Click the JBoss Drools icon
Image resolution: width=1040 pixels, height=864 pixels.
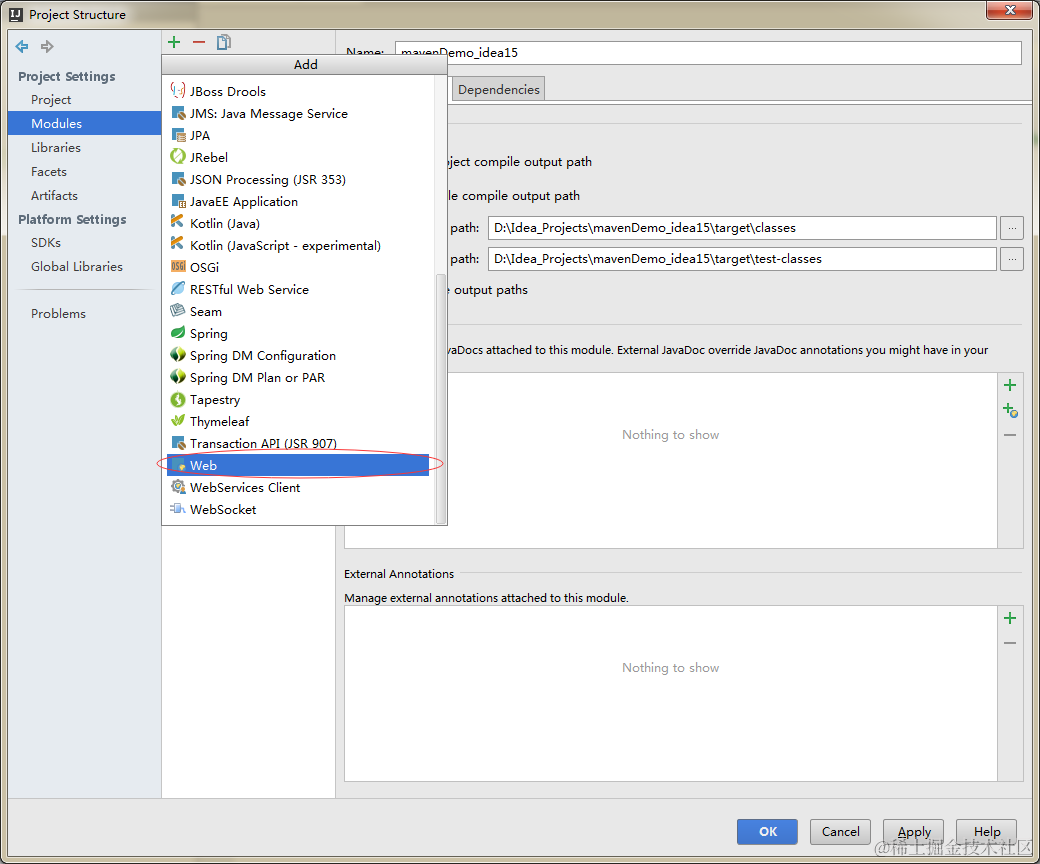[x=178, y=91]
